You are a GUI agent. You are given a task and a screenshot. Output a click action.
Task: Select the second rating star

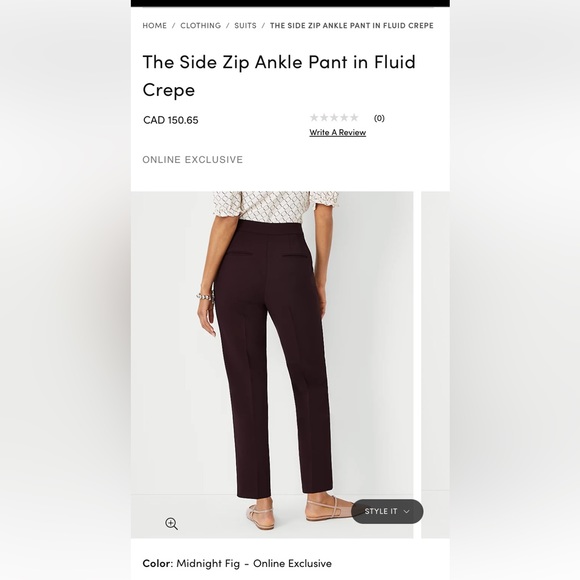point(324,118)
